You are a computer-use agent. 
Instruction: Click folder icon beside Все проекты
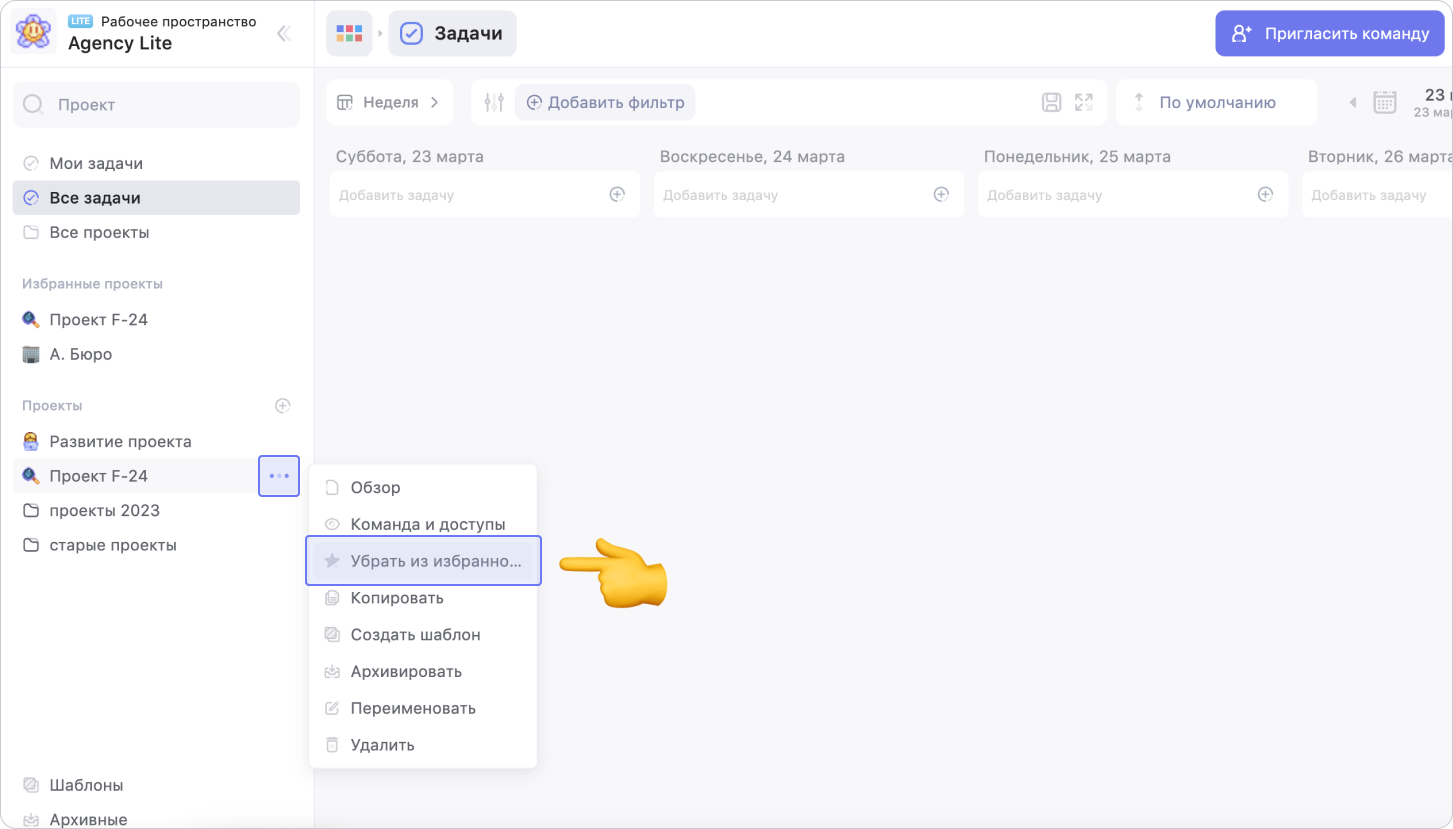coord(31,232)
